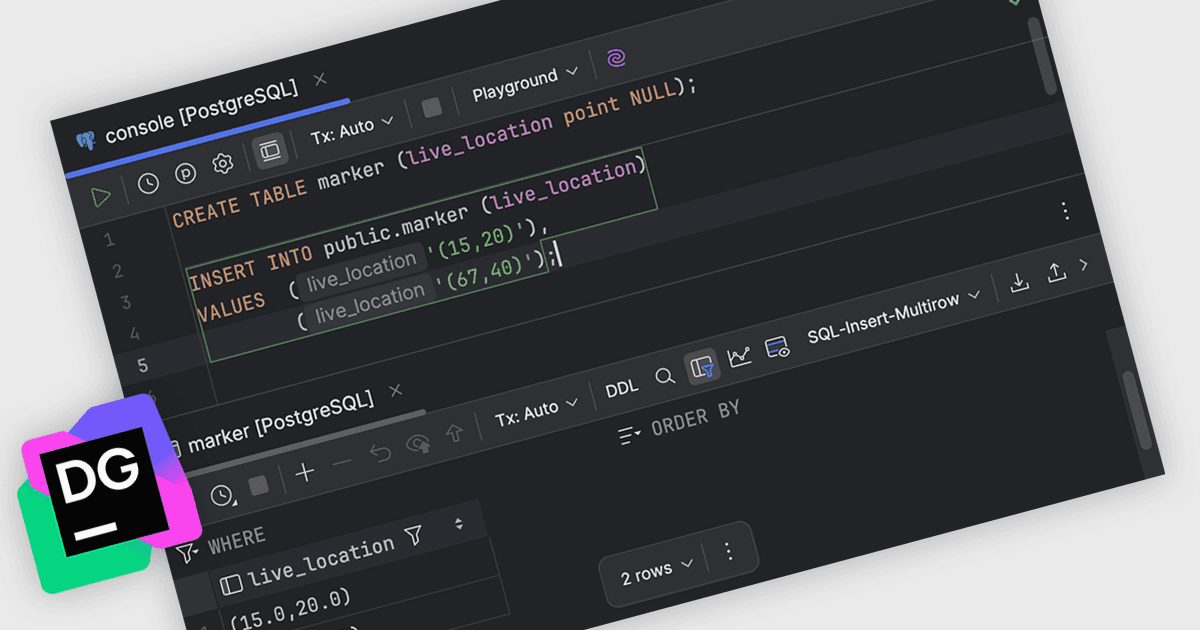1200x630 pixels.
Task: Switch to the console [PostgreSQL] tab
Action: click(x=200, y=111)
